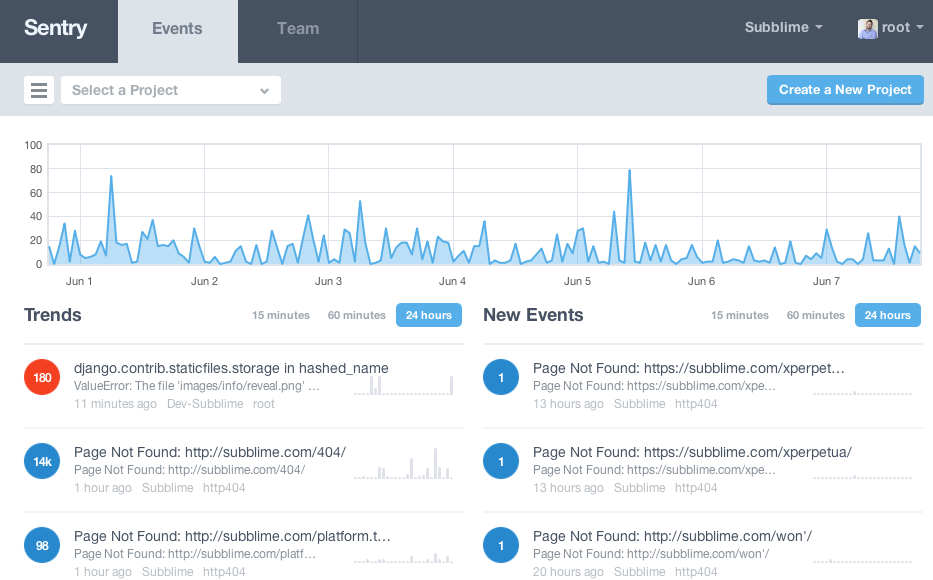Click sparkline of django.contrib.staticfiles event

[404, 385]
